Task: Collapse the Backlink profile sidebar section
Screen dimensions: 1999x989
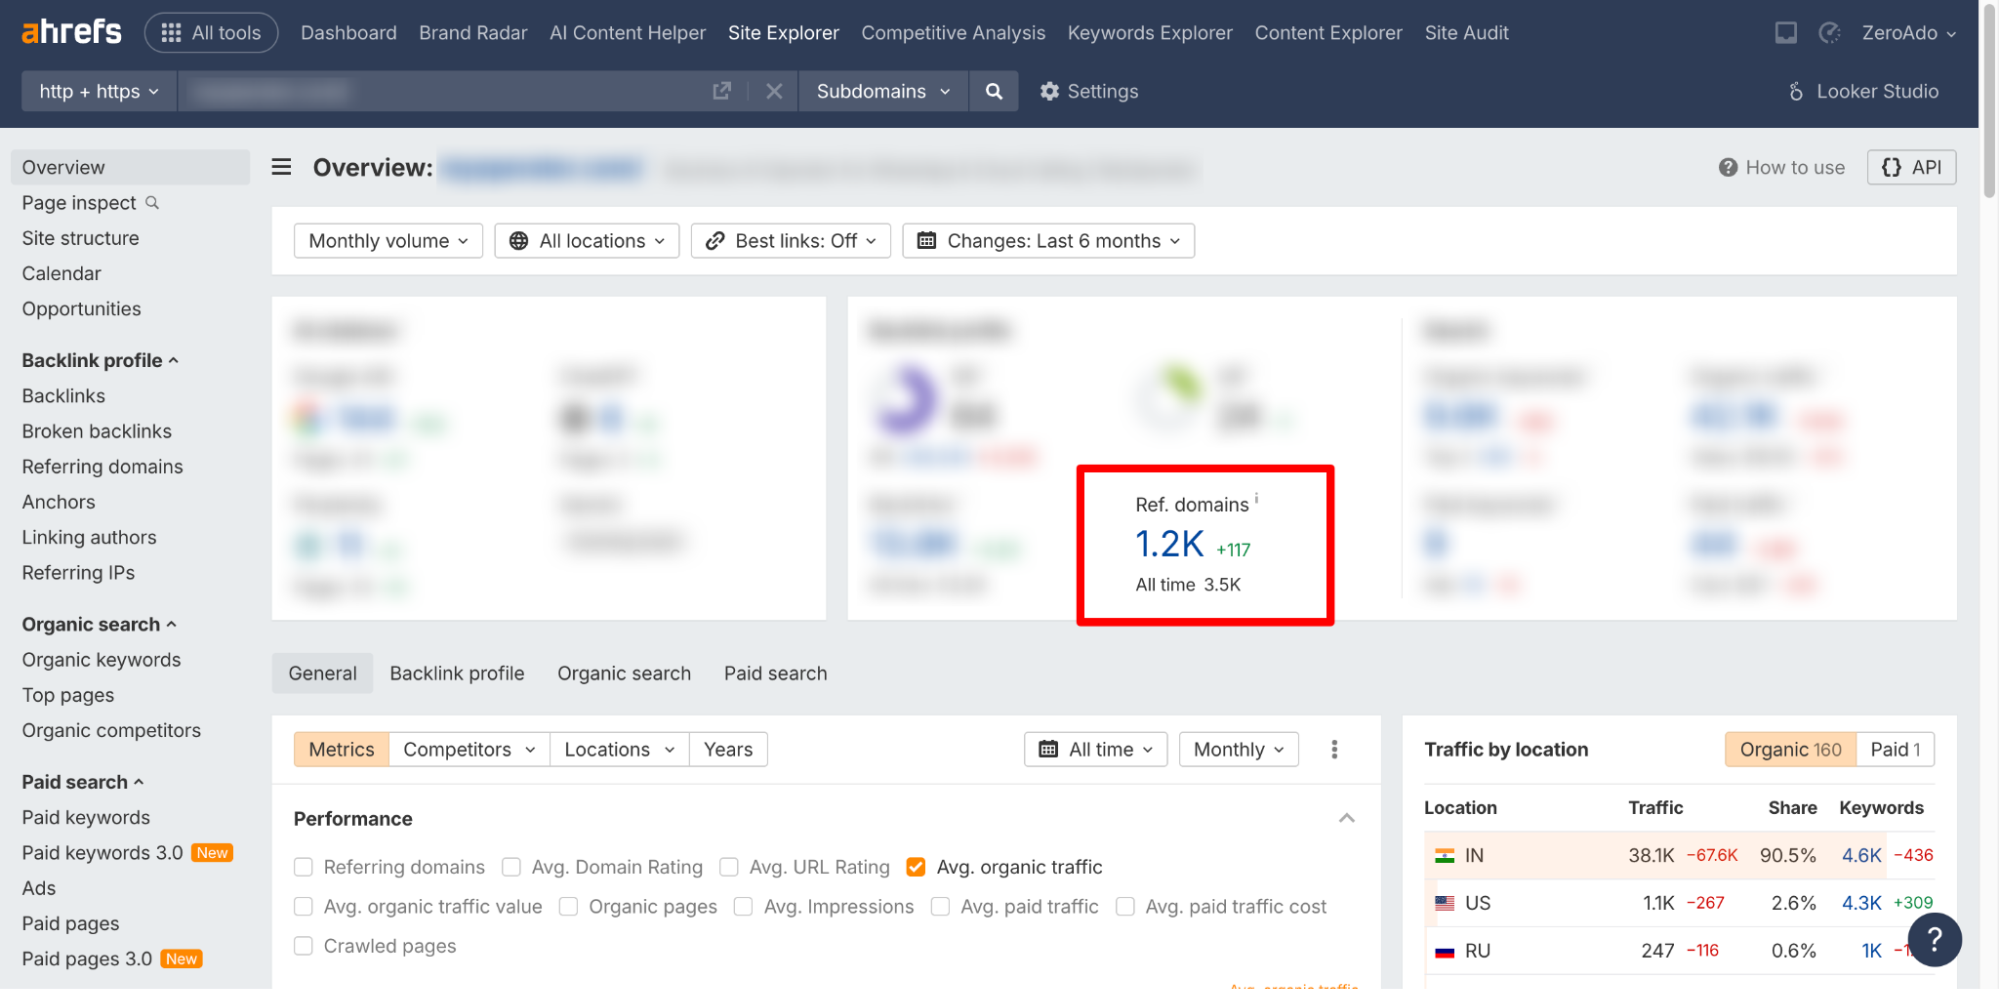Action: click(100, 360)
